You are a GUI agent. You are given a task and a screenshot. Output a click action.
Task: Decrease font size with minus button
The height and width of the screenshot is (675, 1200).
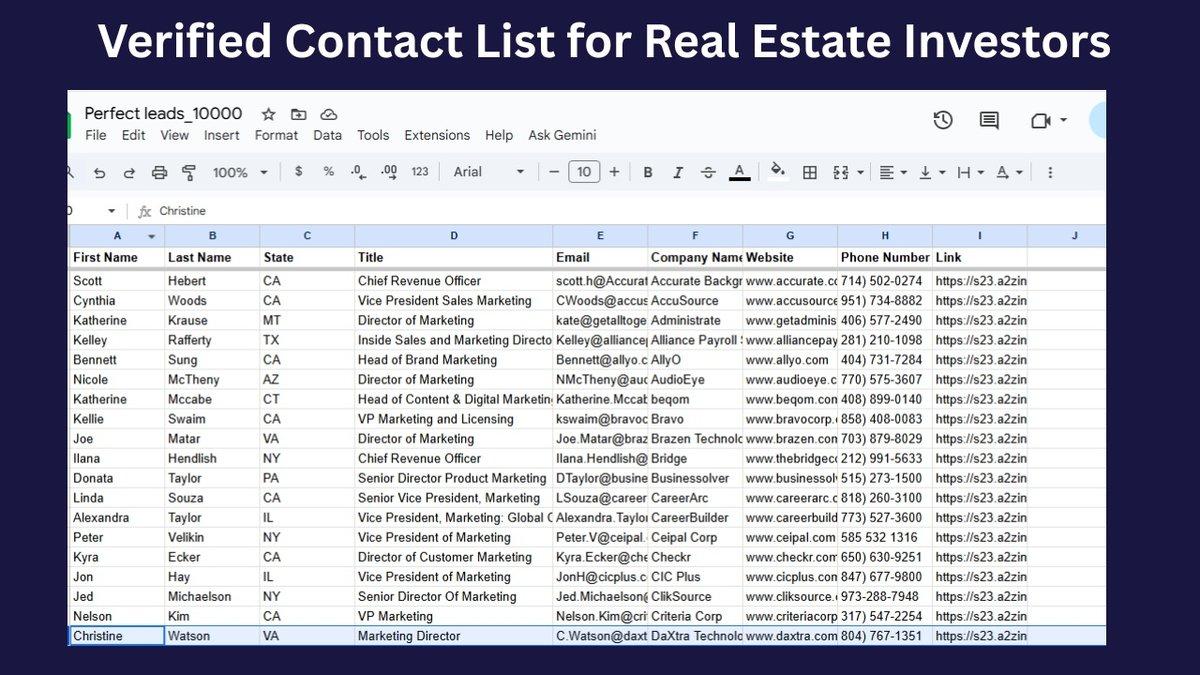coord(554,172)
